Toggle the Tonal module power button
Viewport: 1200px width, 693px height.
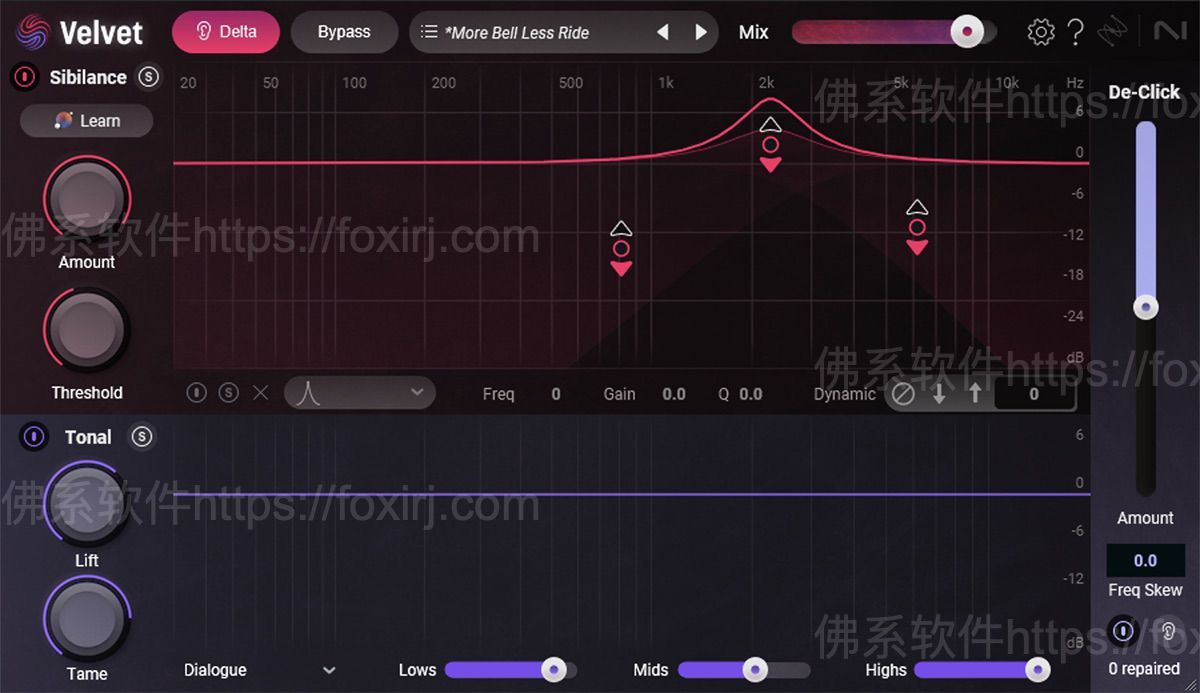coord(32,437)
